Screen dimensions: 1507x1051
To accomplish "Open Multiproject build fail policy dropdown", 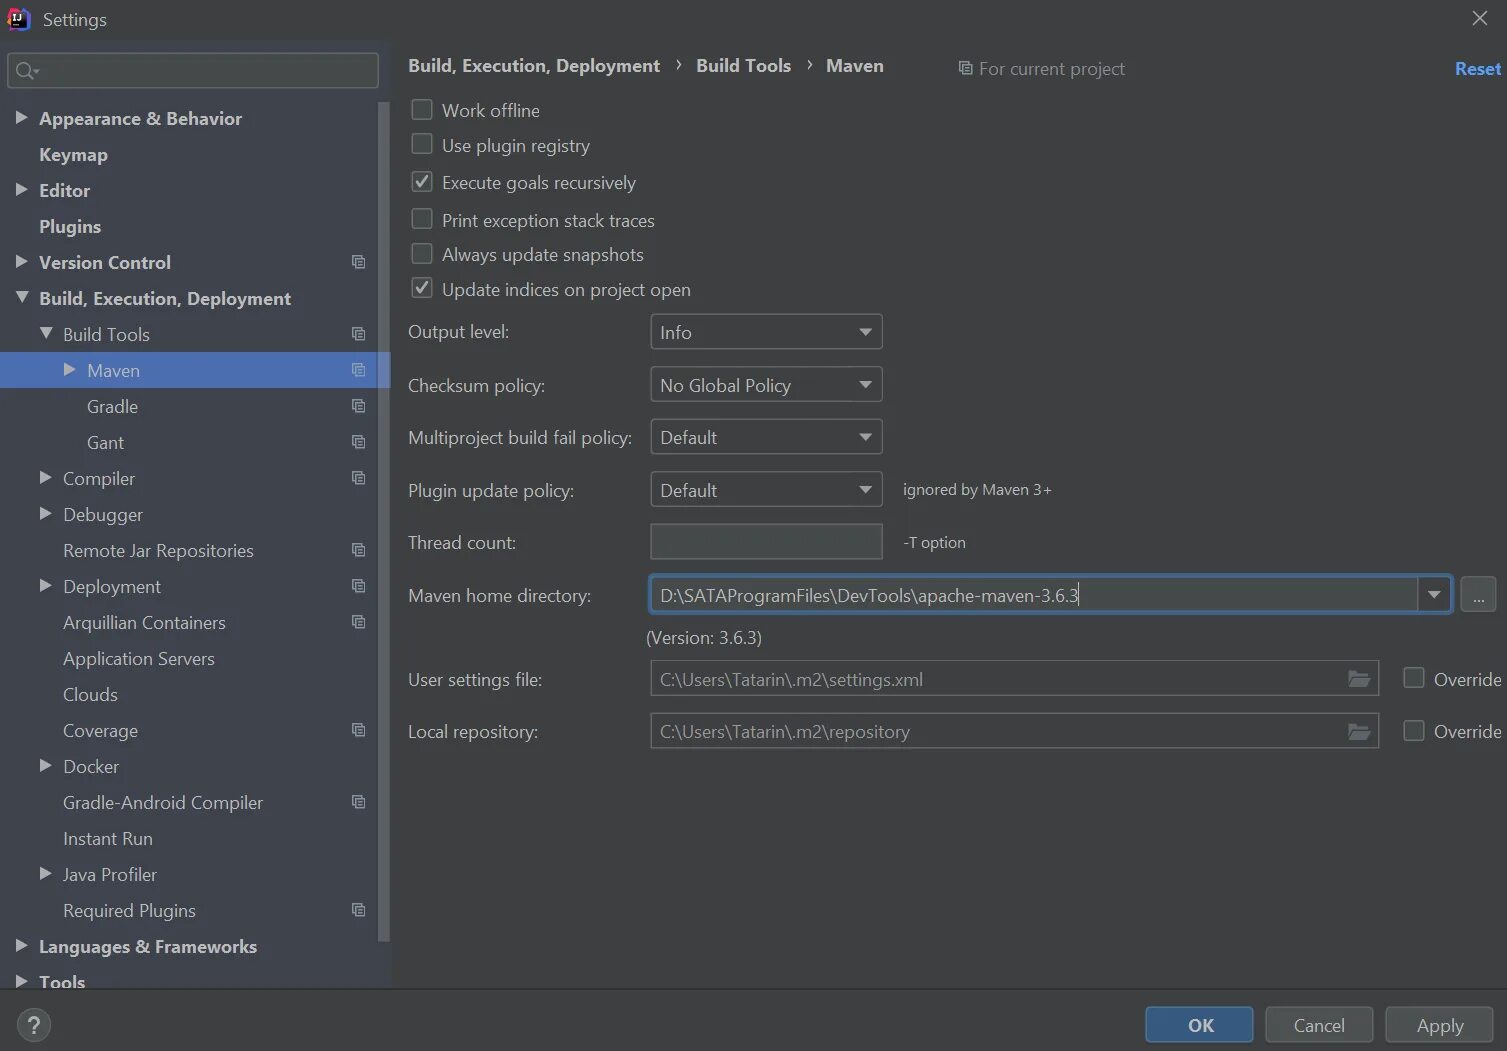I will point(766,437).
